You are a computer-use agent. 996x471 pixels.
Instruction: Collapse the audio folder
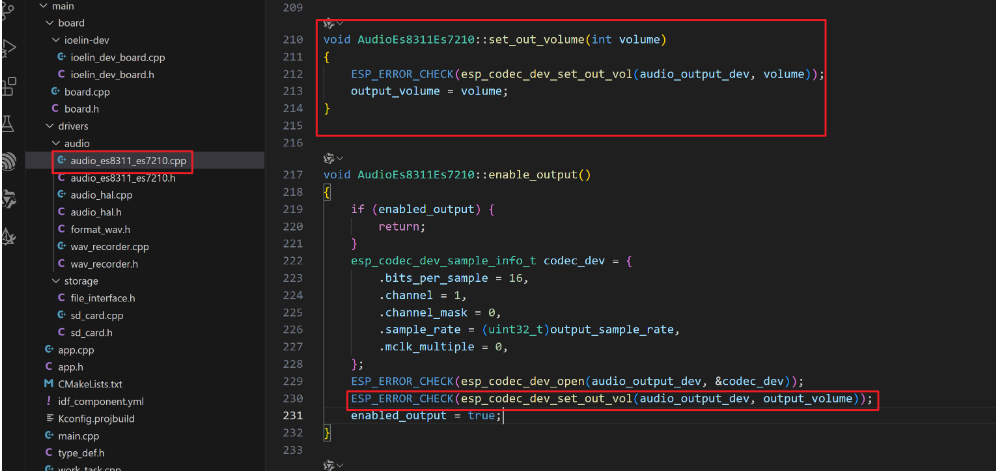[56, 144]
